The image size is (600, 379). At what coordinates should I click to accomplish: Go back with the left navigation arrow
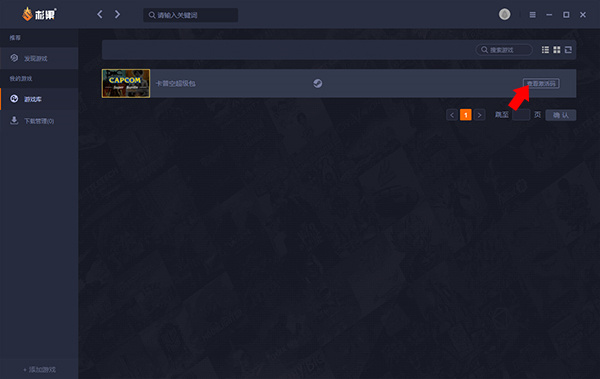[x=100, y=15]
